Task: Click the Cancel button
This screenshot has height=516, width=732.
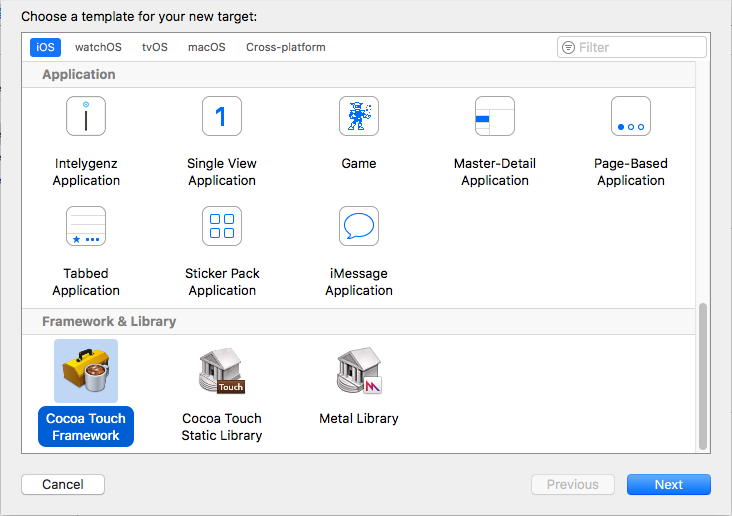Action: tap(63, 484)
